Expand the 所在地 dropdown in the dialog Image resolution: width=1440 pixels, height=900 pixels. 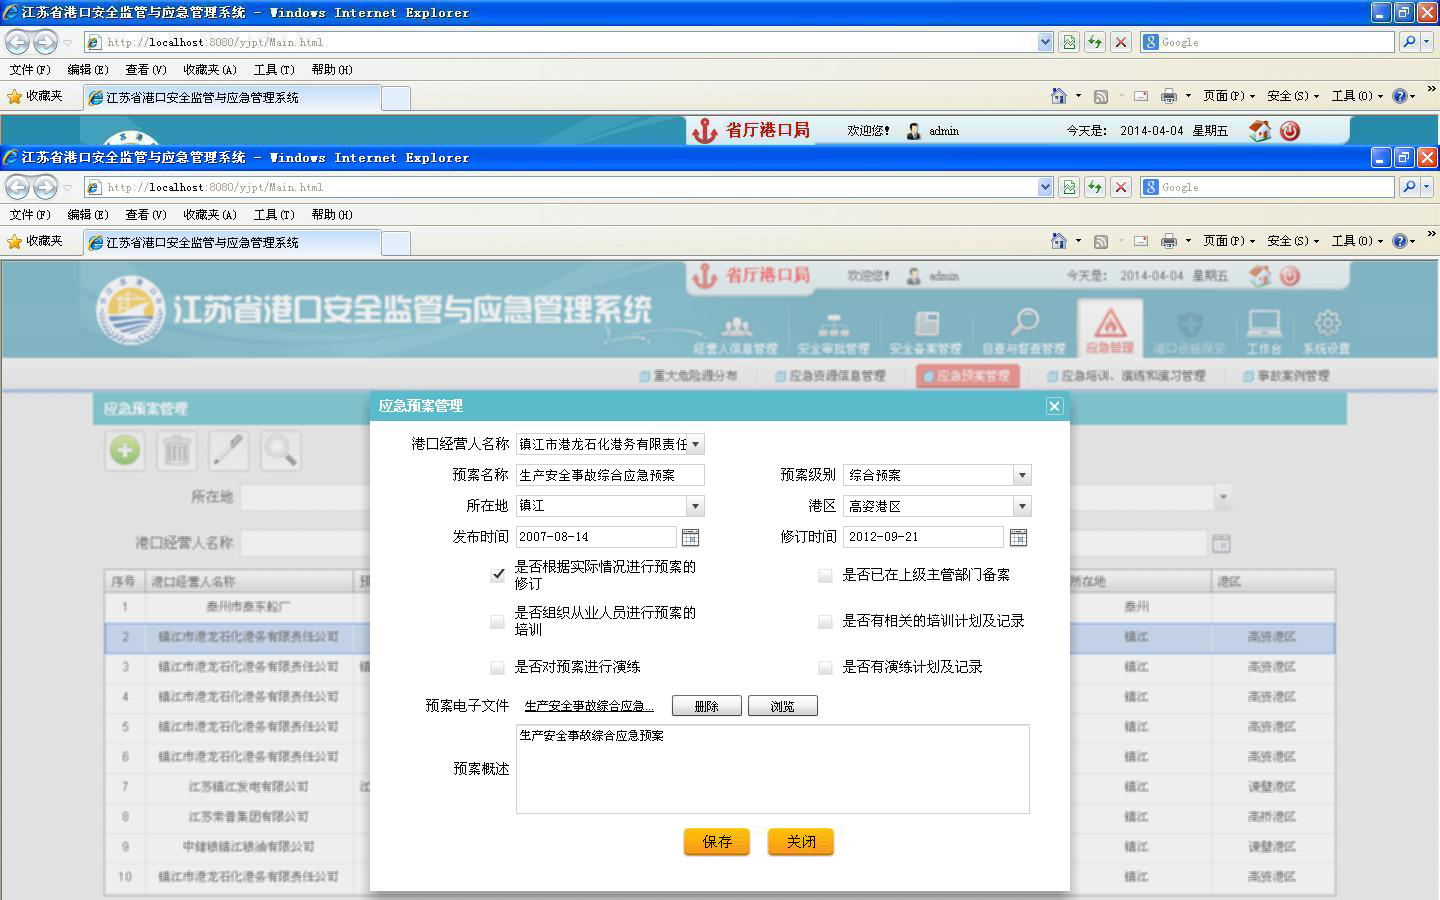click(695, 506)
